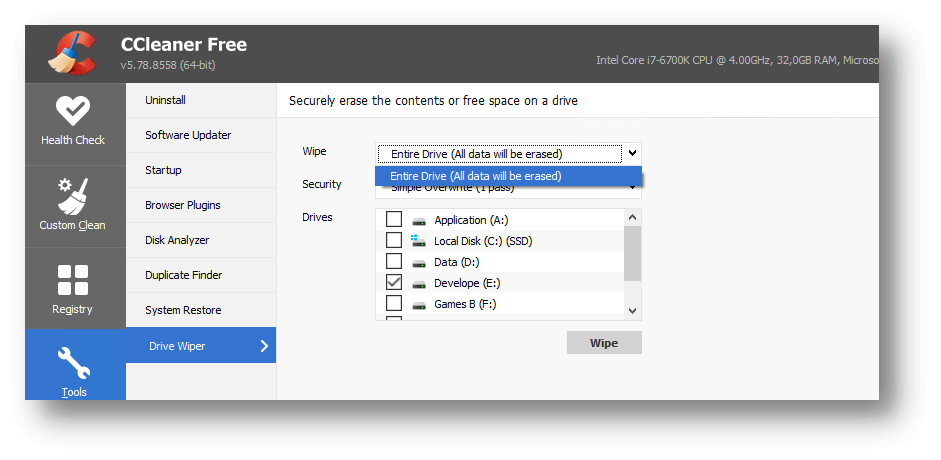
Task: Click the drives list scrollbar thumb
Action: [x=633, y=253]
